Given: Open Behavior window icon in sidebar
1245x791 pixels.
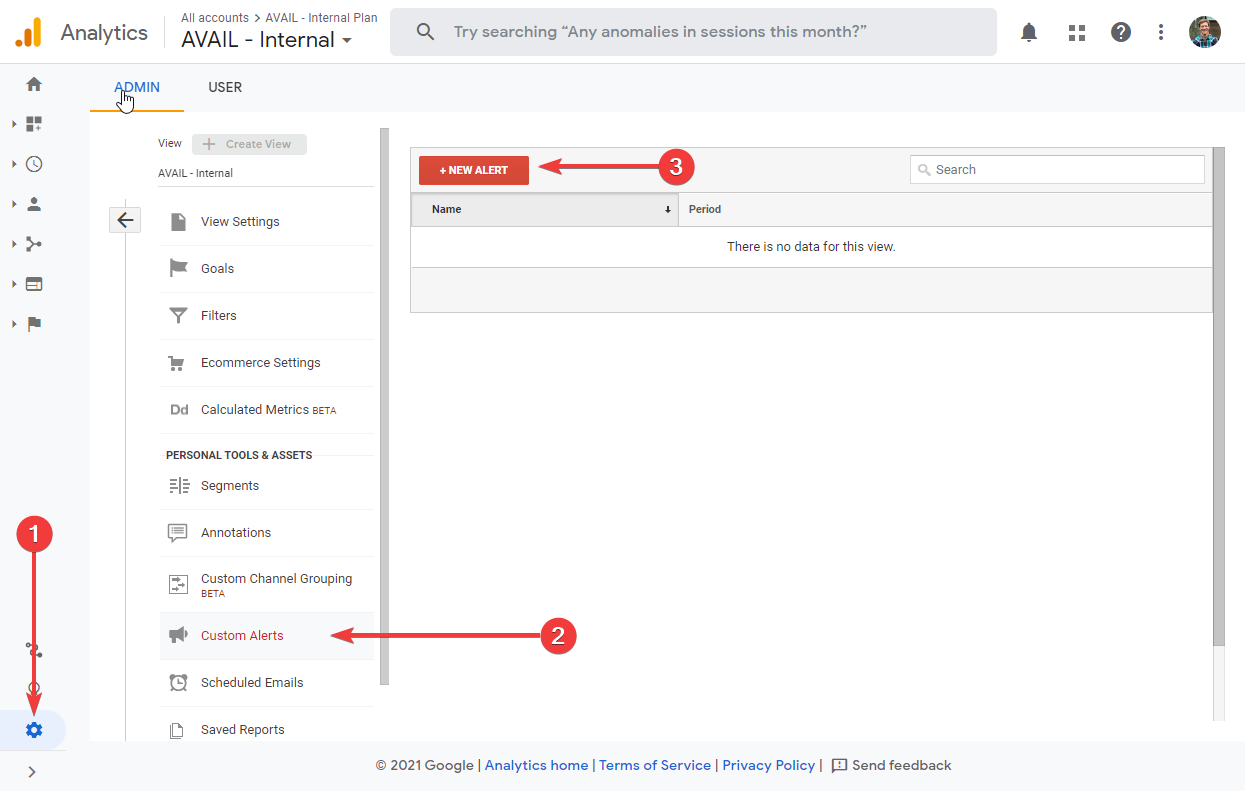Looking at the screenshot, I should click(34, 284).
